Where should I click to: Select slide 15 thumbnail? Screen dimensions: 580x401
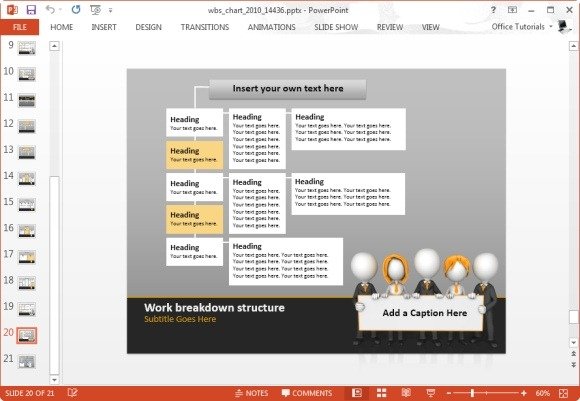(x=27, y=205)
